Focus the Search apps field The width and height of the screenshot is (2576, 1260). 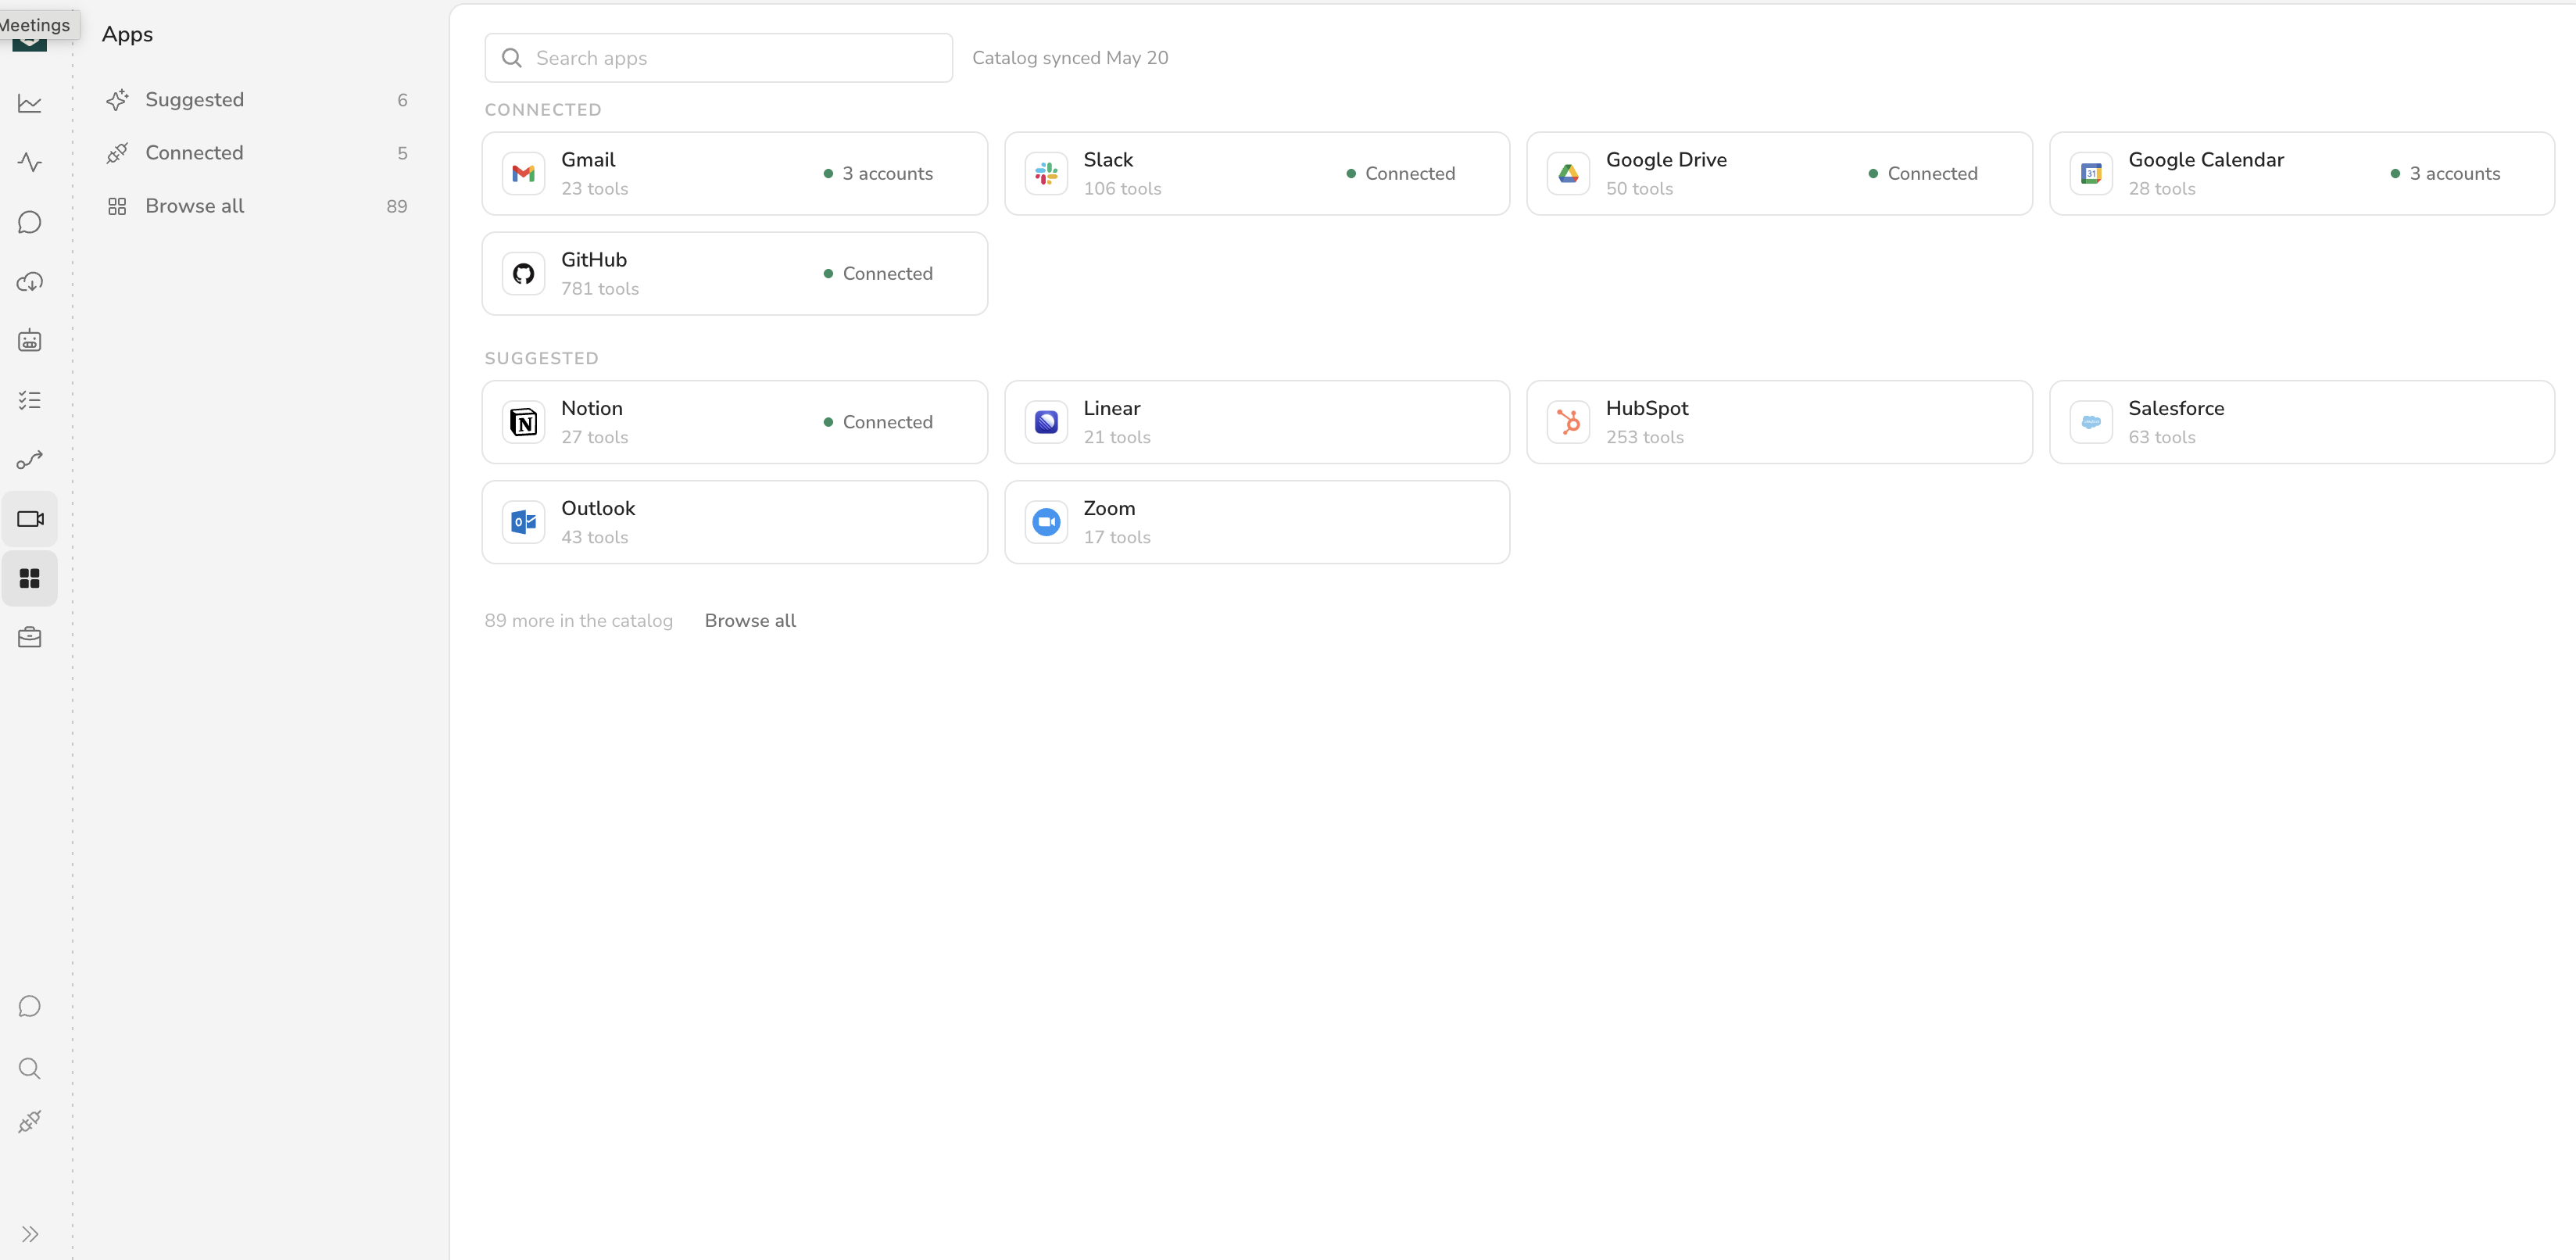(x=718, y=58)
